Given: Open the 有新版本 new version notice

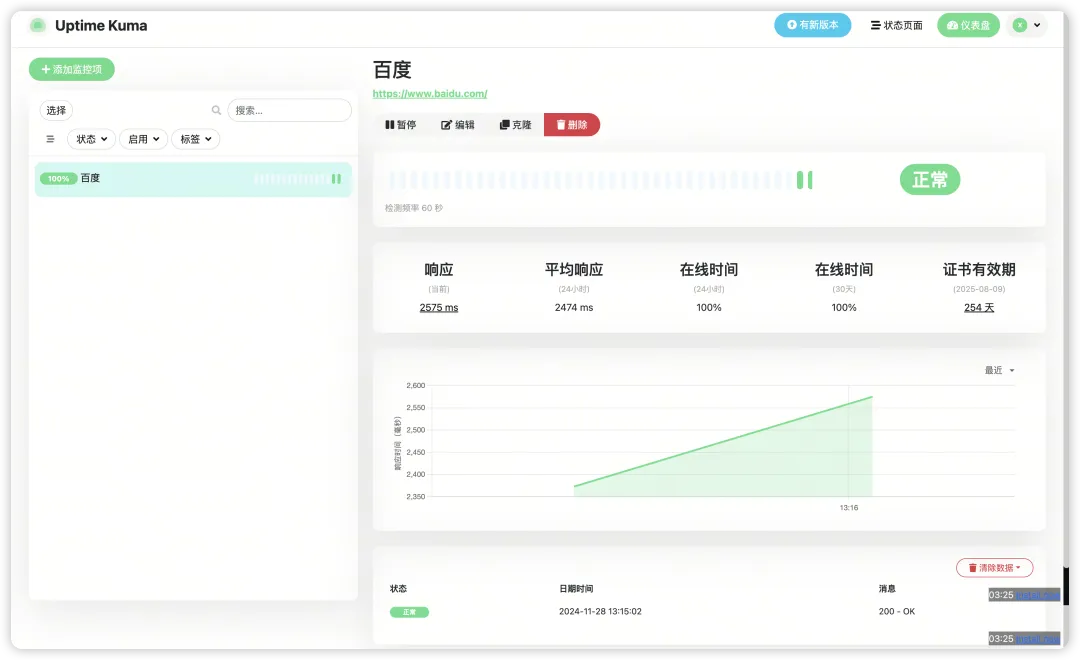Looking at the screenshot, I should (x=812, y=25).
